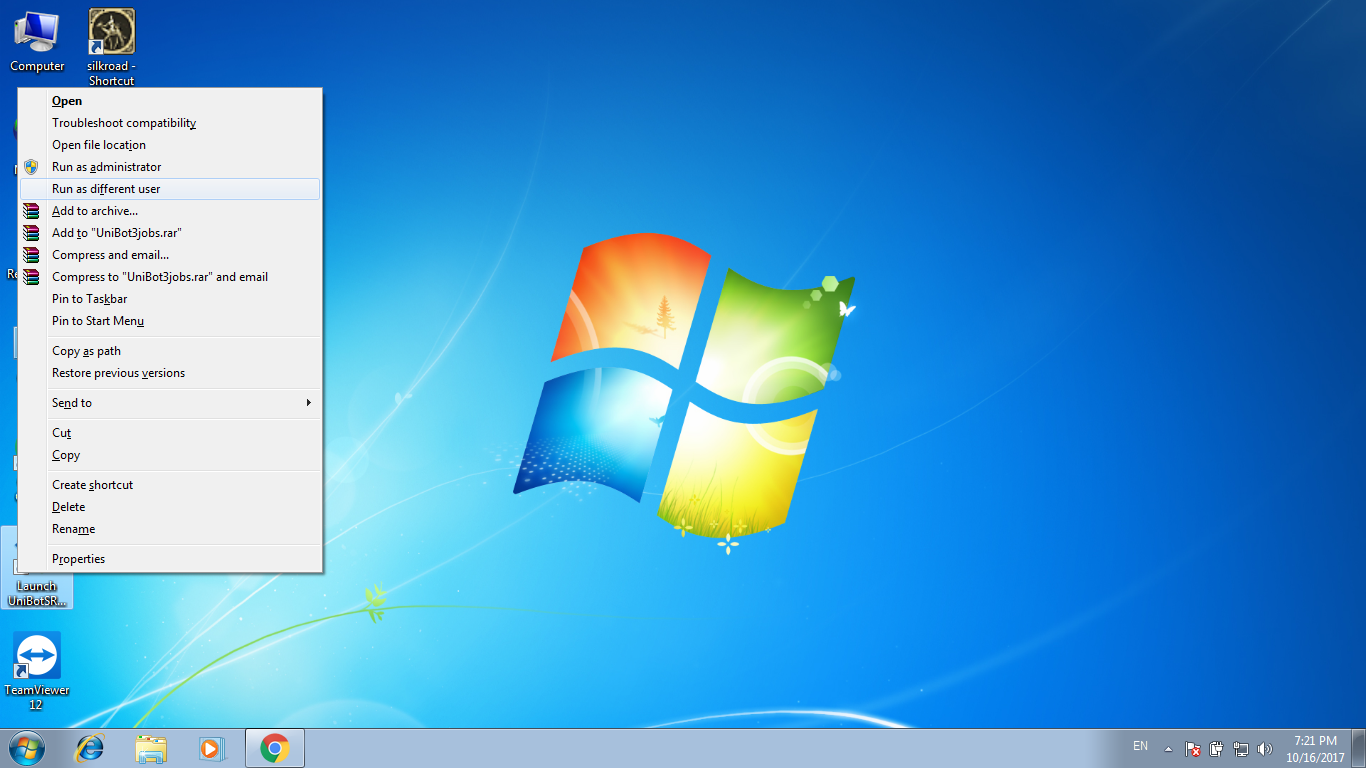The image size is (1366, 768).
Task: Click WinRAR icon beside Add to archive
Action: pos(31,211)
